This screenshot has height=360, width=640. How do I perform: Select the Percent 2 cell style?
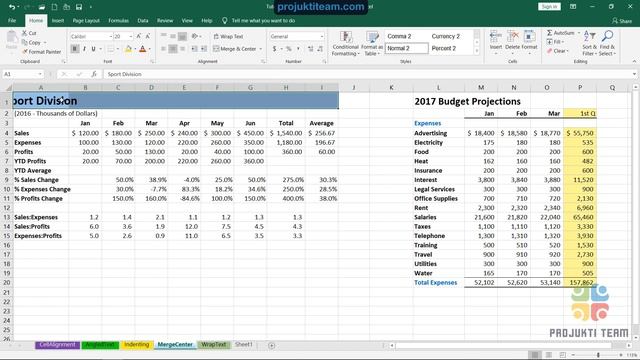(x=443, y=48)
